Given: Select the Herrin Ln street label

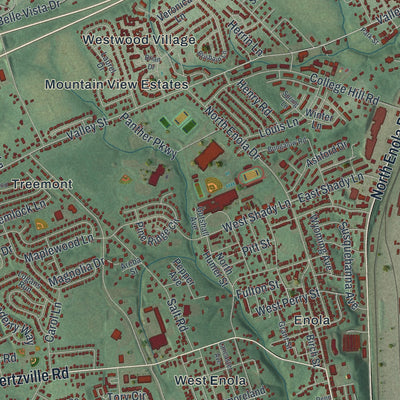Looking at the screenshot, I should coord(246,38).
